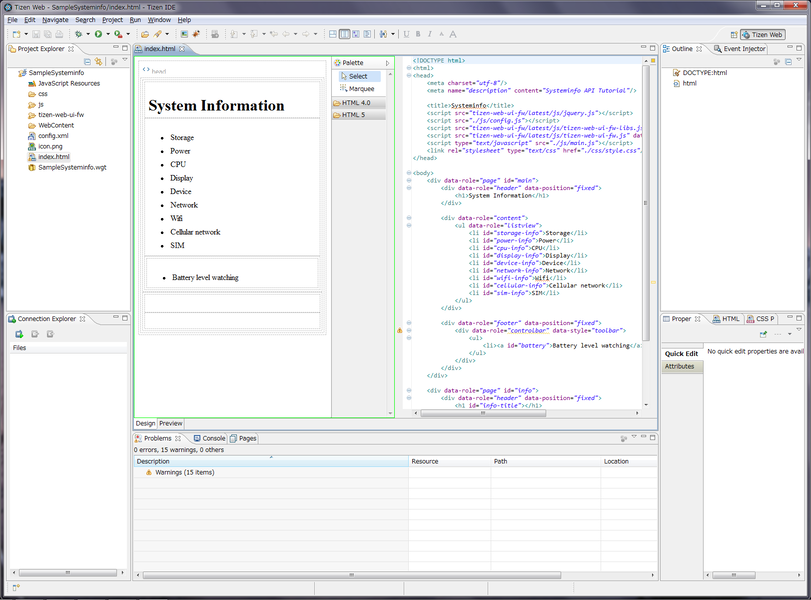Sort by the Location column header
Image resolution: width=811 pixels, height=600 pixels.
coord(629,461)
